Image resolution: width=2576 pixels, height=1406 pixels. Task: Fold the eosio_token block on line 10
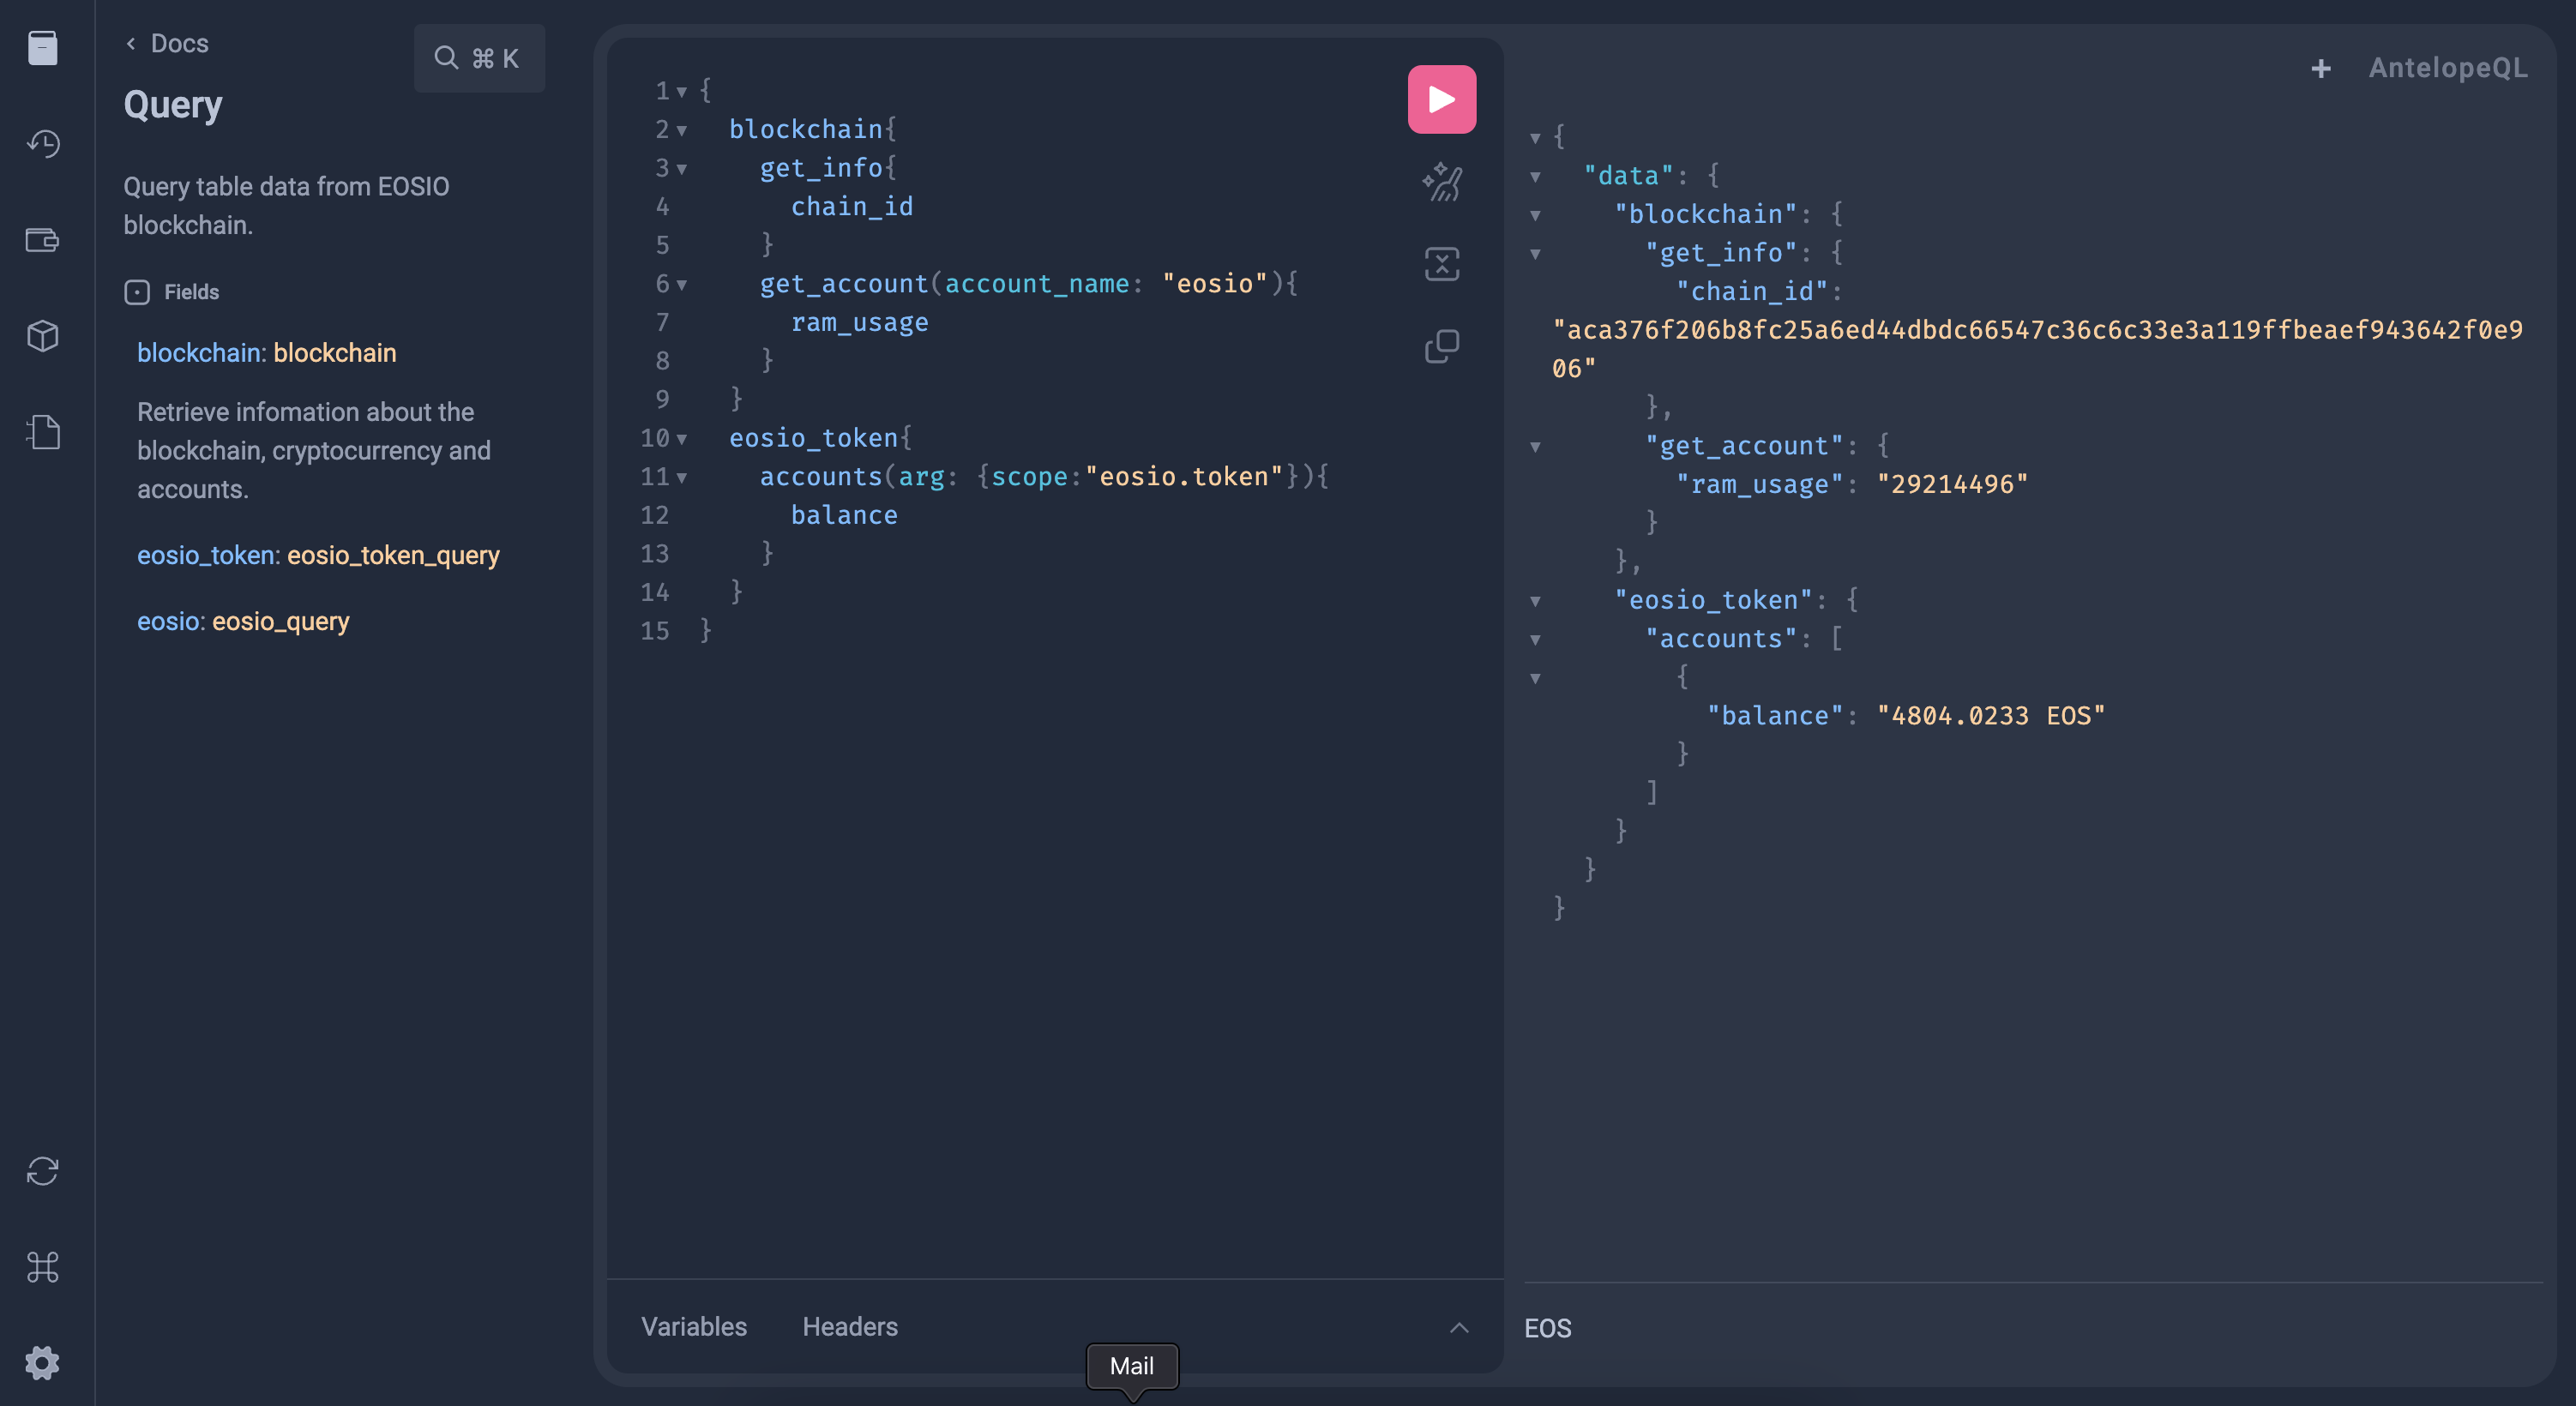pyautogui.click(x=682, y=439)
